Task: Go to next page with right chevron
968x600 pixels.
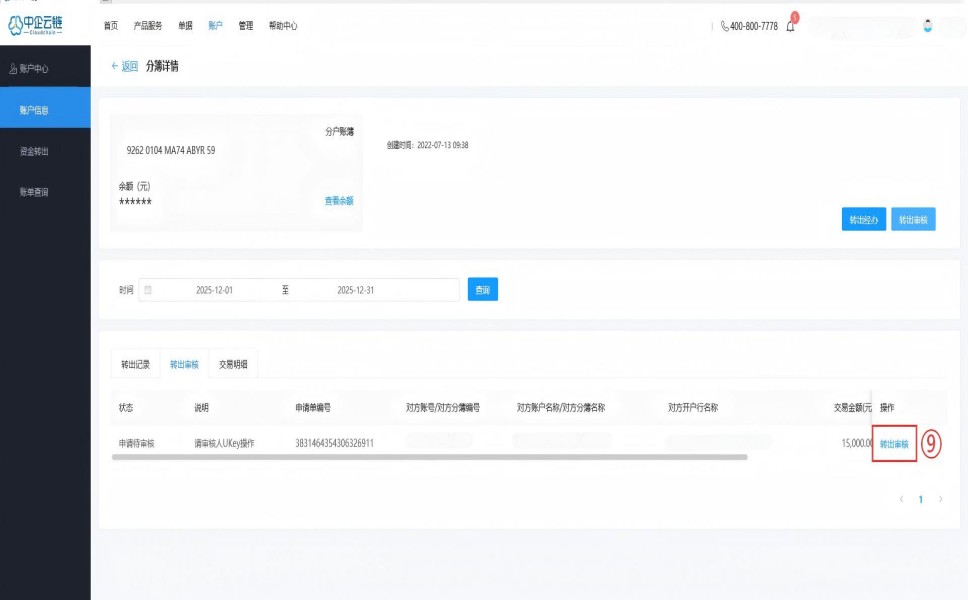Action: click(940, 499)
